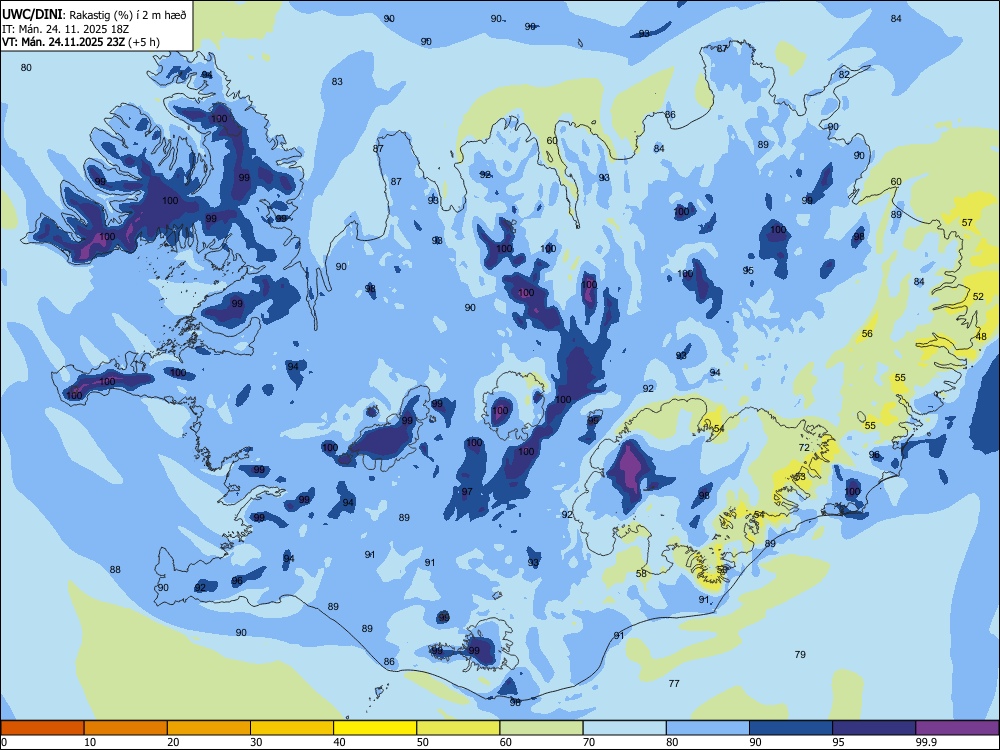Click the light orange 20–30 legend swatch

click(209, 728)
